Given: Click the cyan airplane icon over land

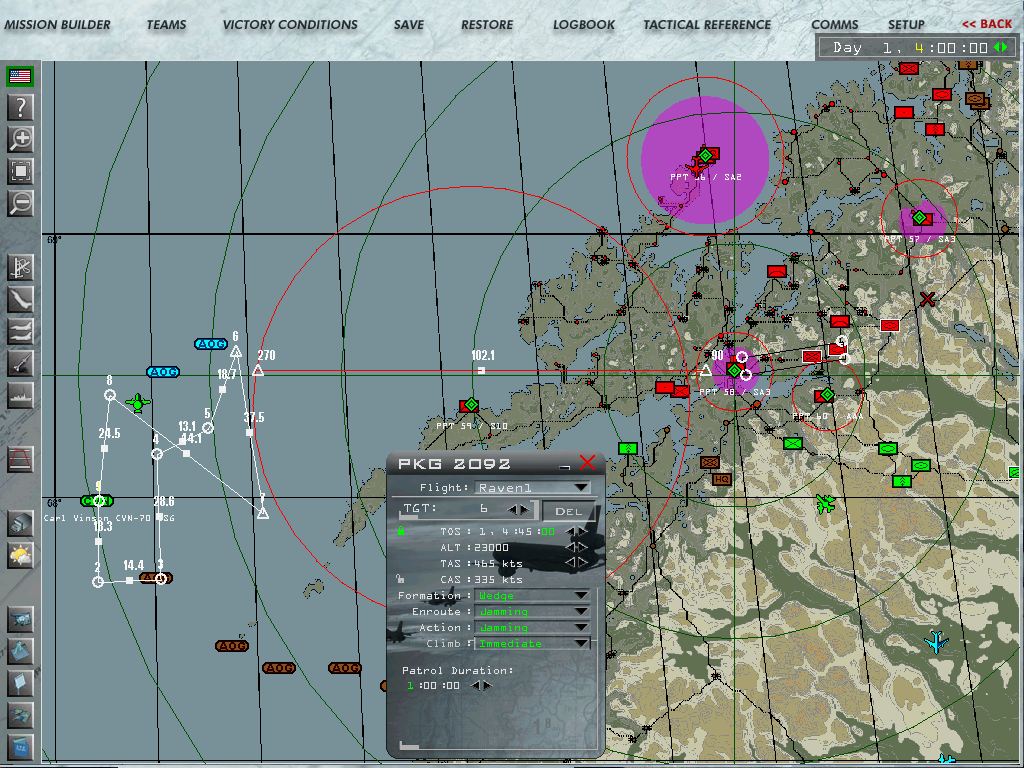Looking at the screenshot, I should tap(936, 641).
